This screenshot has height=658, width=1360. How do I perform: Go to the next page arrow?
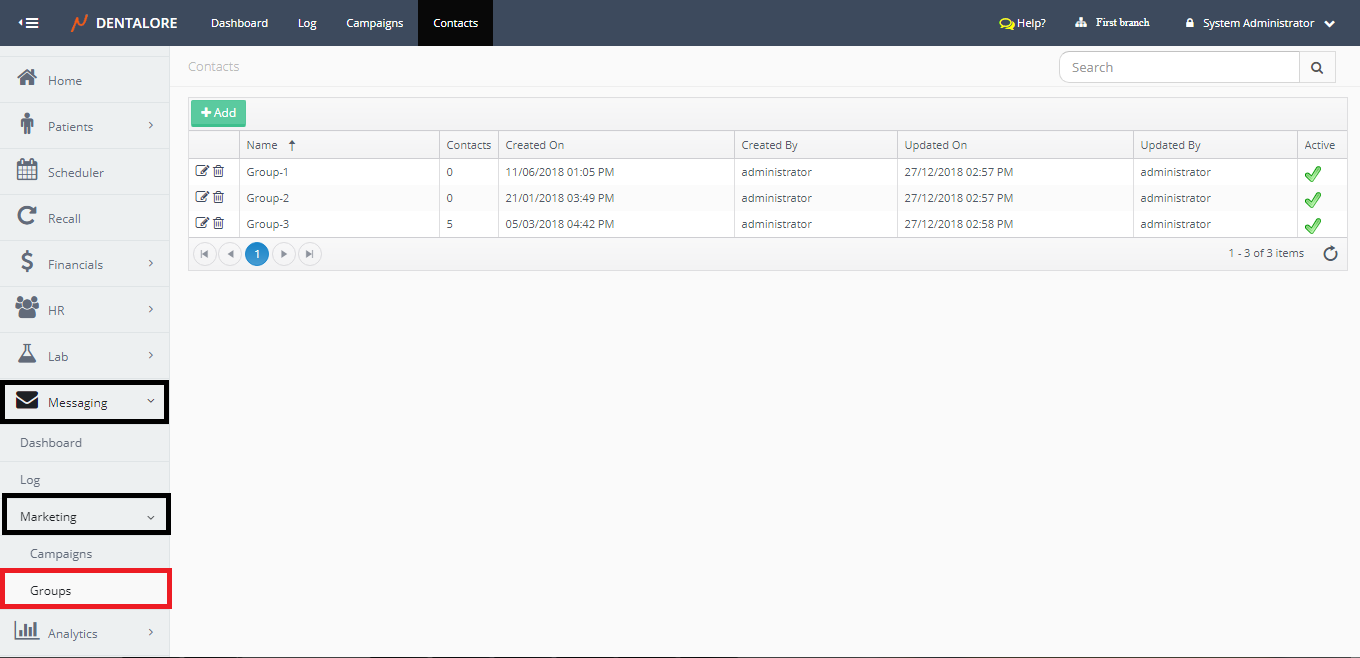(284, 254)
